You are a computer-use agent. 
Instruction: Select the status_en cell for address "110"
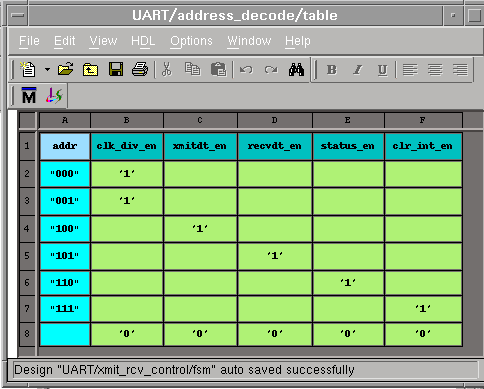tap(348, 283)
